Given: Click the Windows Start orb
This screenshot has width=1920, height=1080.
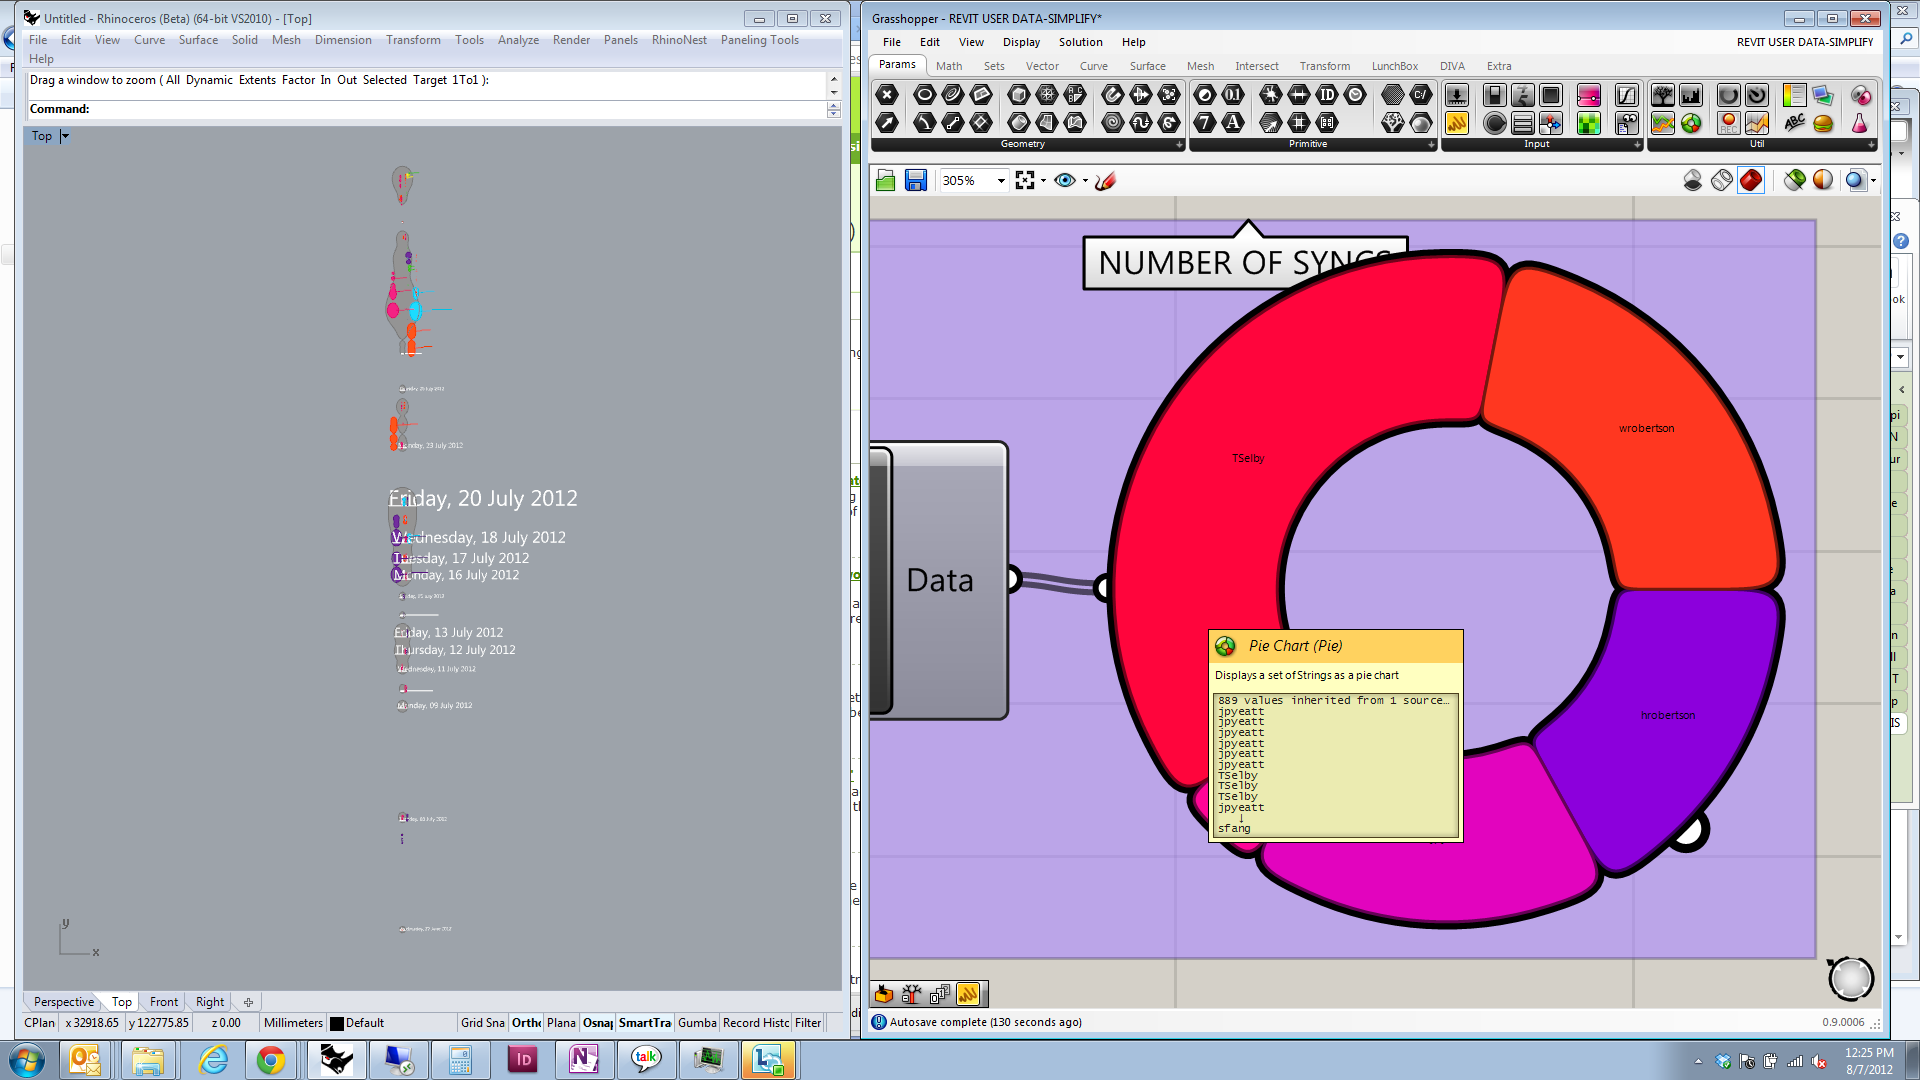Looking at the screenshot, I should click(27, 1060).
